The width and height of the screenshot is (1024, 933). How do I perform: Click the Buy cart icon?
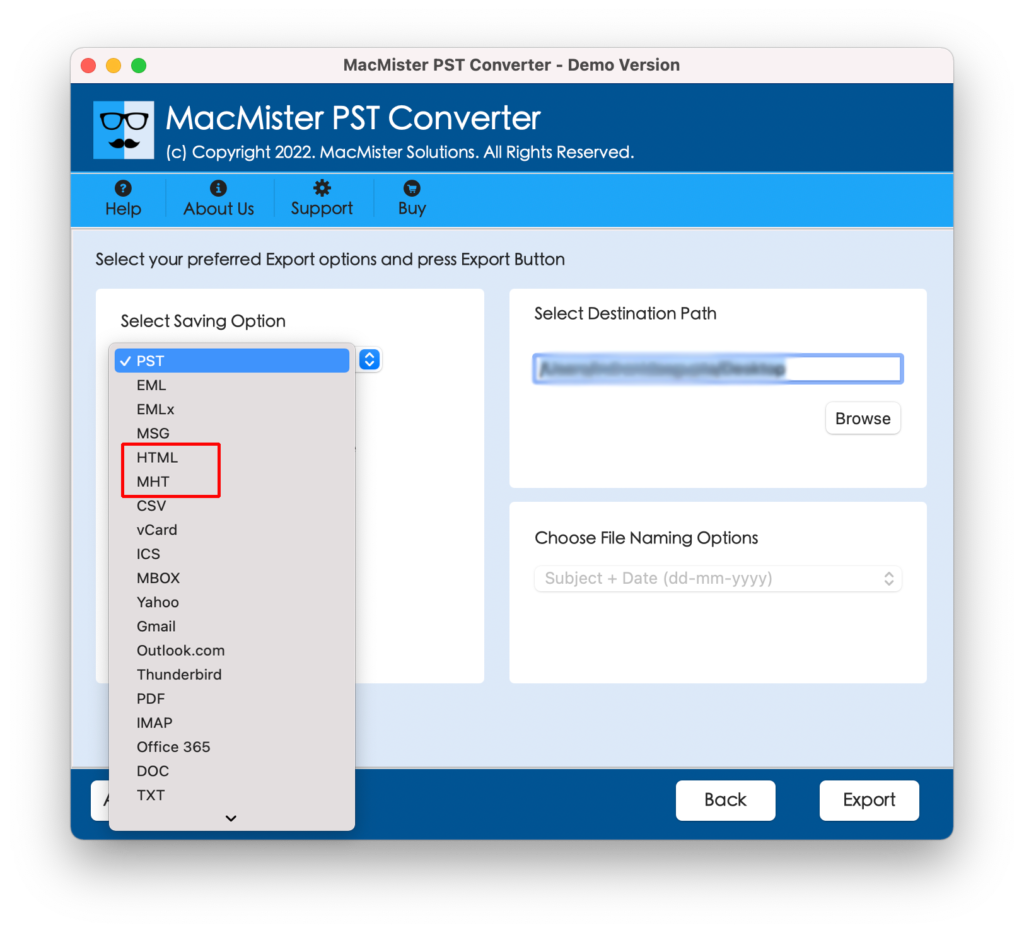411,189
